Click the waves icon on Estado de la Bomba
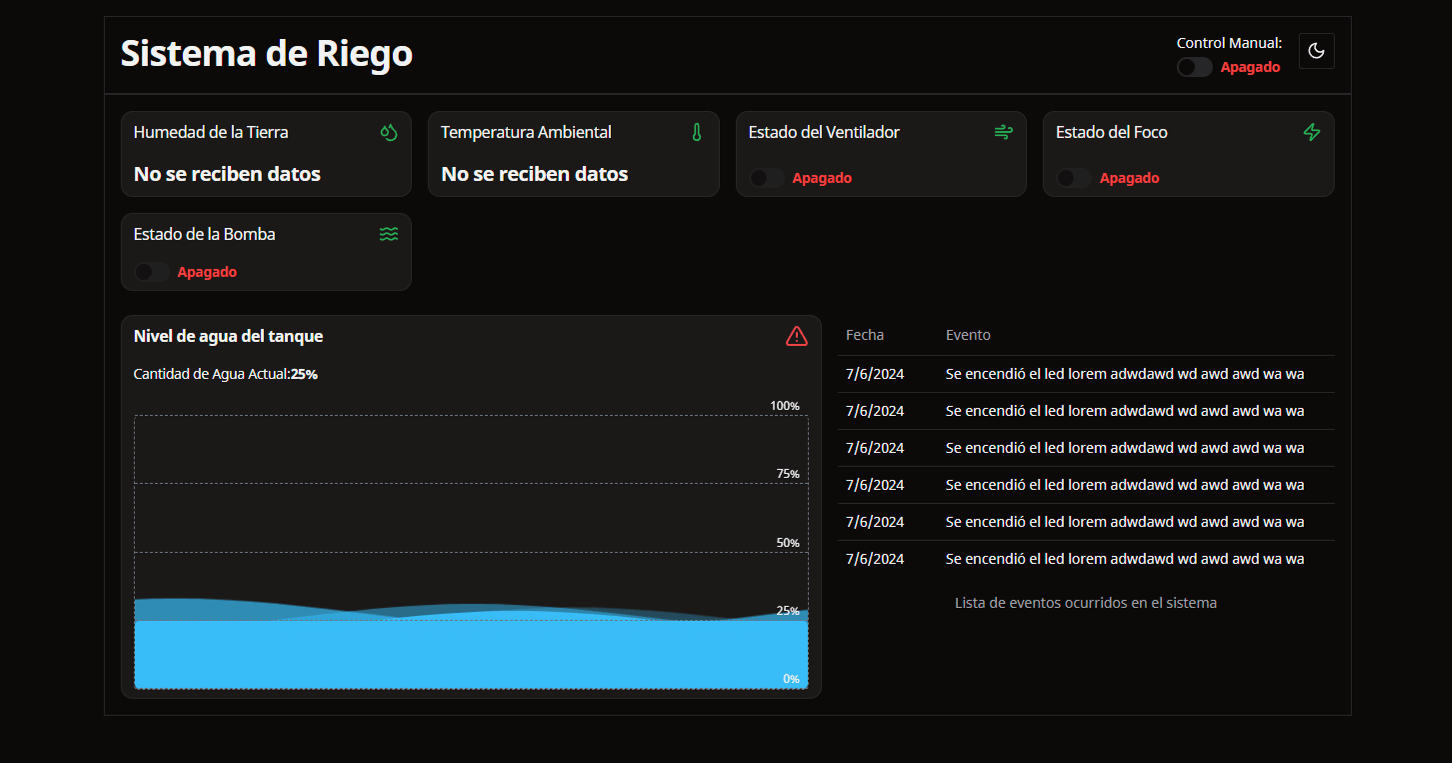This screenshot has height=763, width=1452. [389, 234]
